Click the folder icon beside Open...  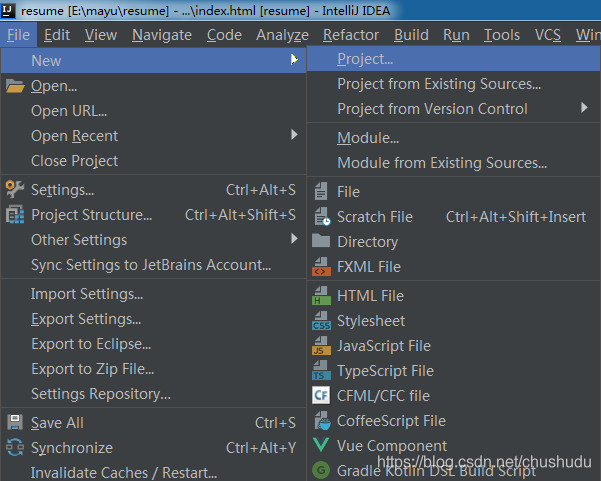15,86
